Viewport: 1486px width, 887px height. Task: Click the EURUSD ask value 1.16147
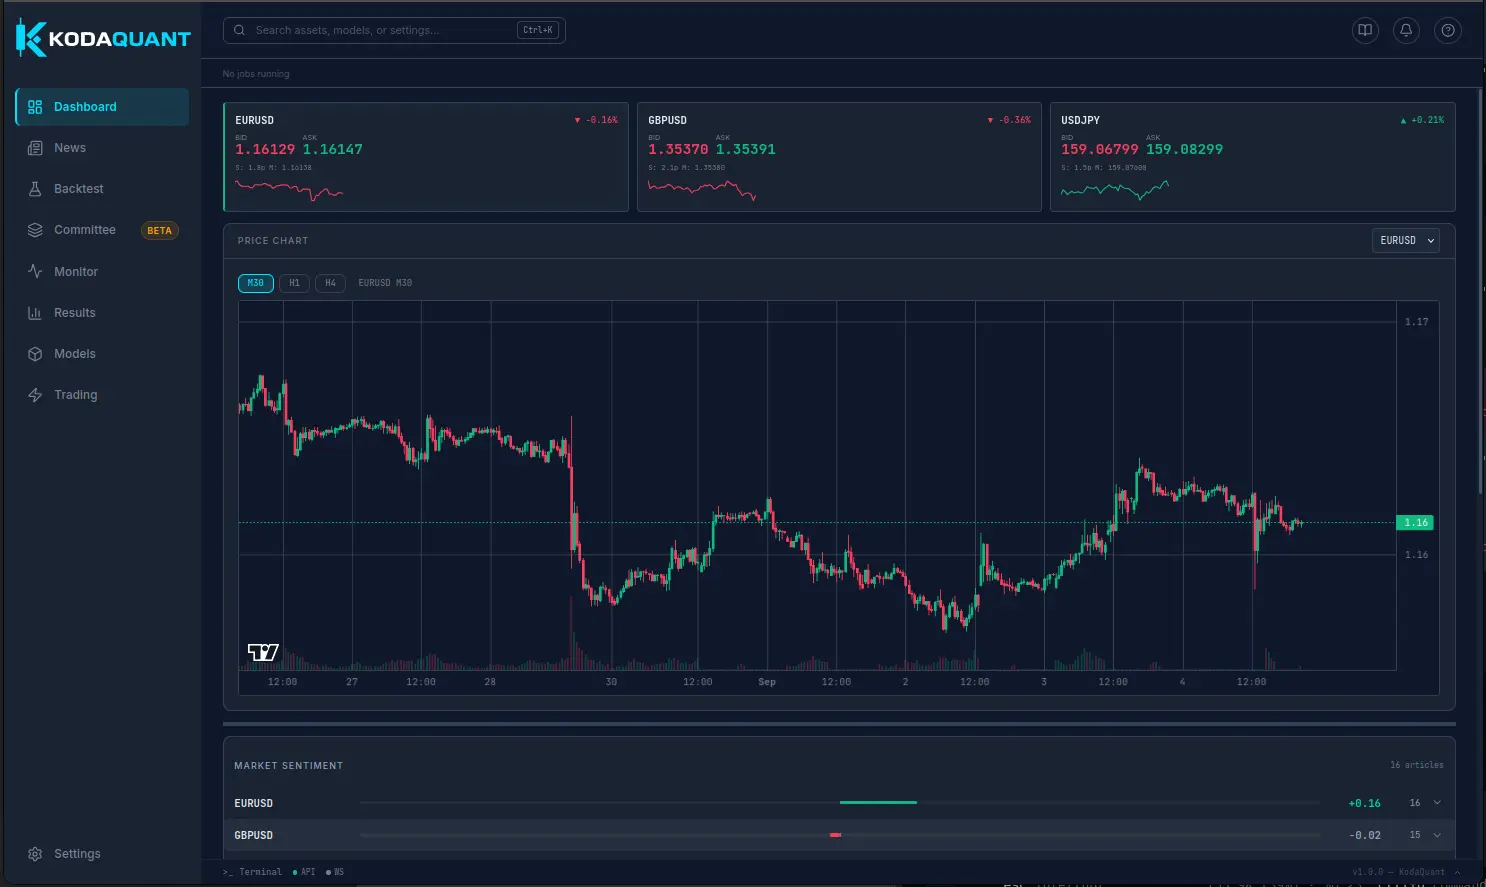333,150
